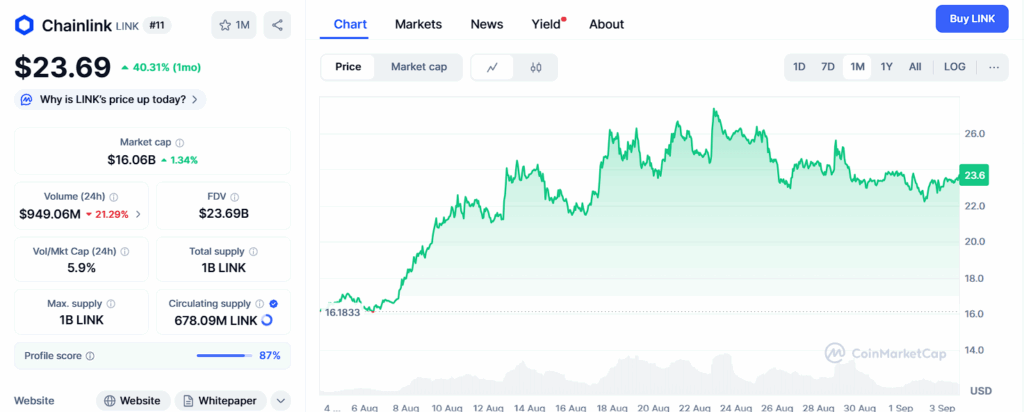Switch to line chart icon
Image resolution: width=1024 pixels, height=412 pixels.
tap(492, 67)
